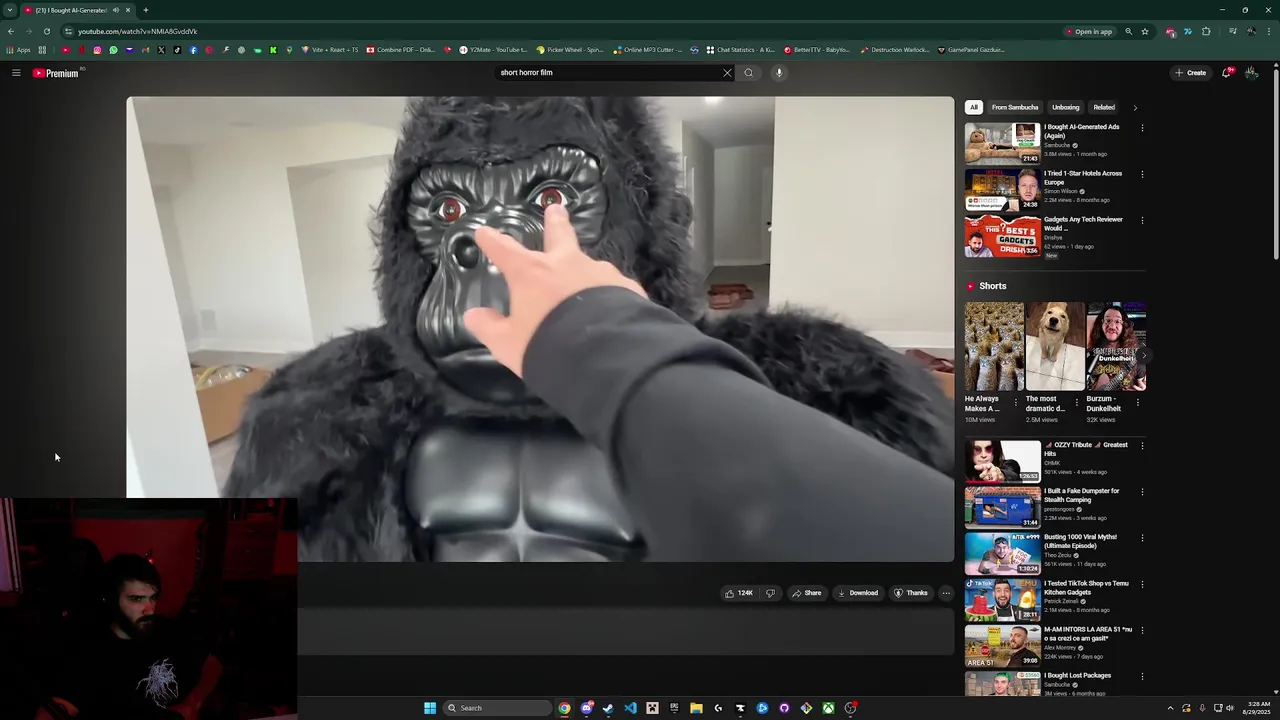
Task: Open Steam from the taskbar
Action: (x=608, y=708)
